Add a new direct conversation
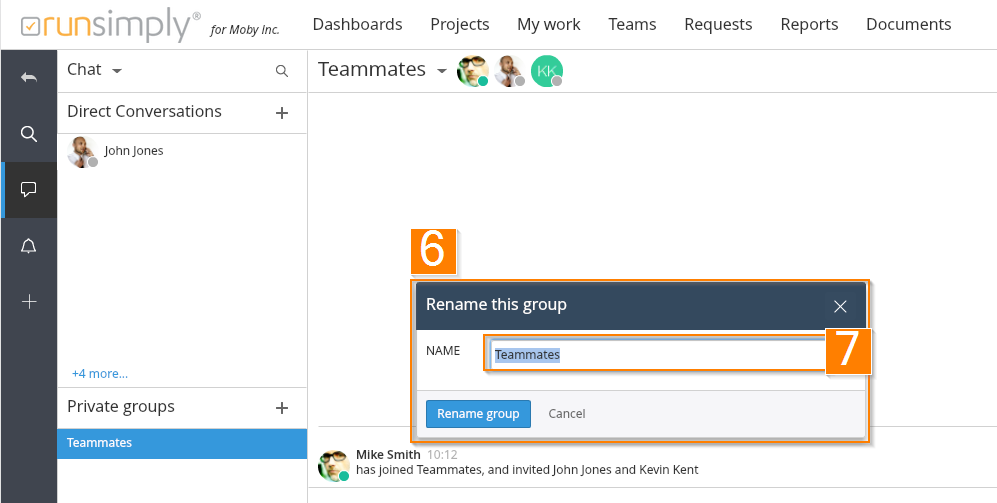The height and width of the screenshot is (503, 997). 282,113
